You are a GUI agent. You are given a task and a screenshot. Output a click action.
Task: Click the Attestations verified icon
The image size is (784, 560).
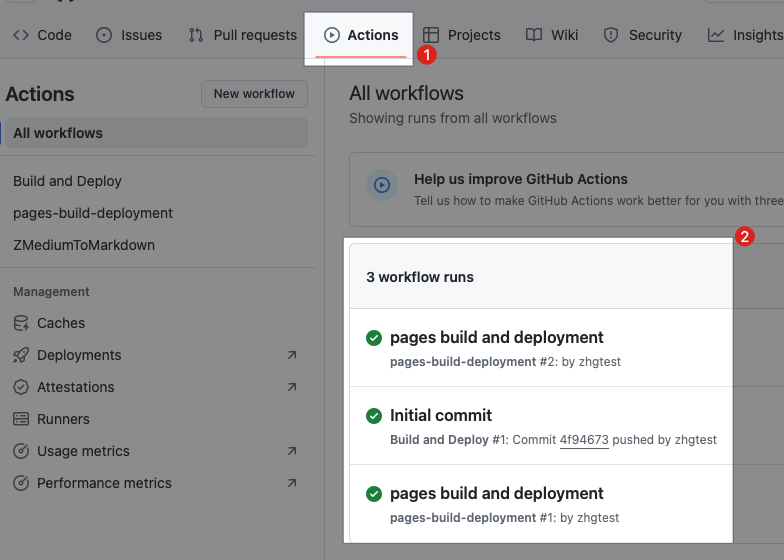(x=21, y=387)
